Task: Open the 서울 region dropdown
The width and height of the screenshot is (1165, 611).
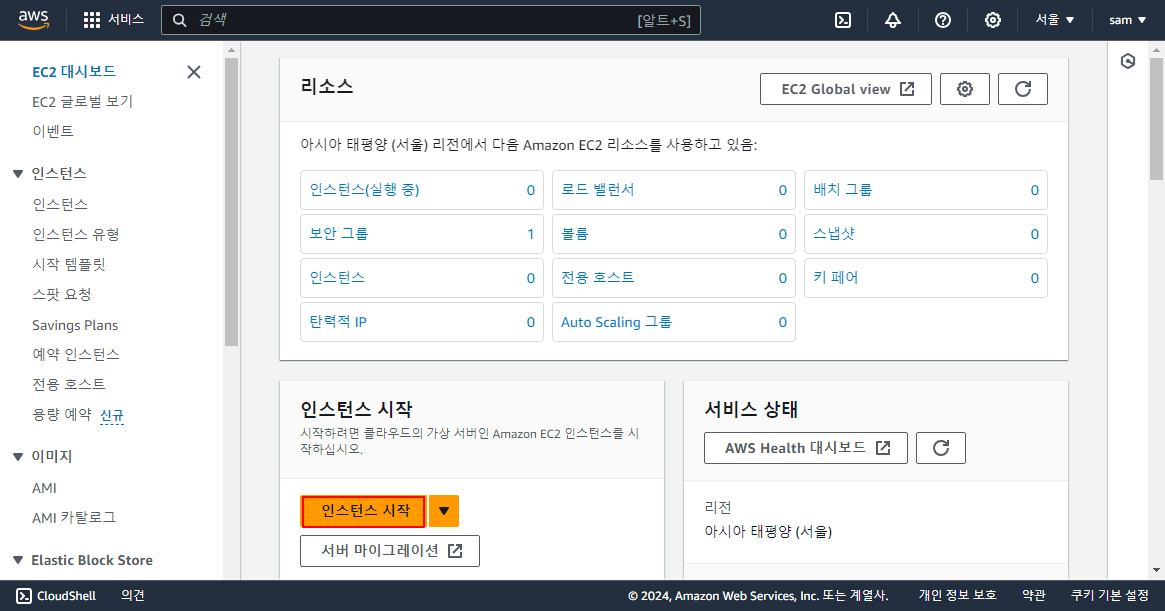Action: coord(1054,20)
